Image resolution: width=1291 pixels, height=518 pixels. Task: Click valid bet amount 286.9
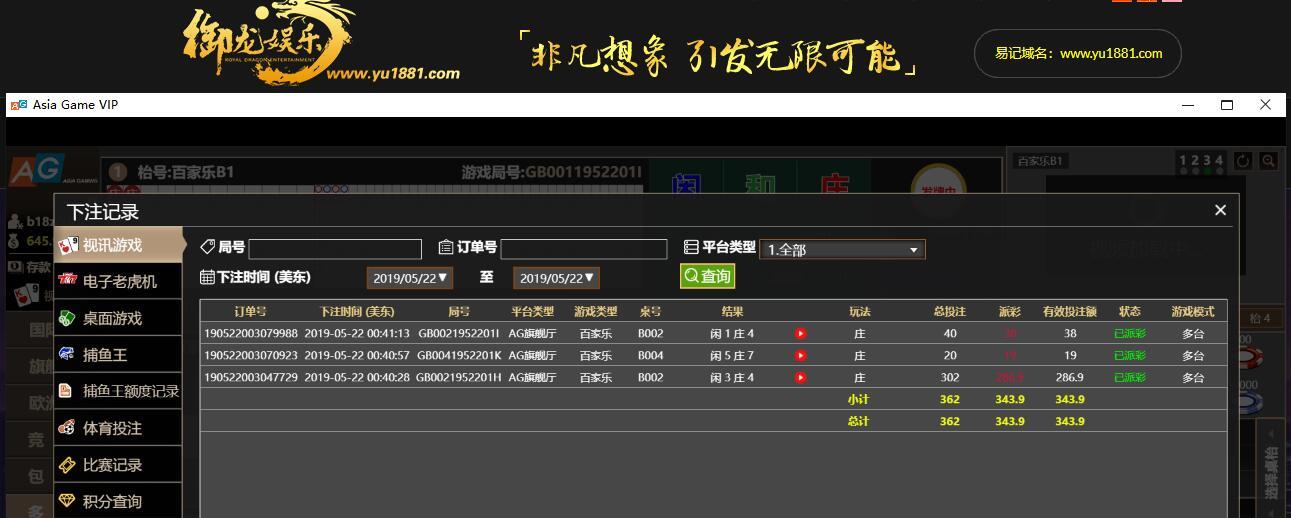click(1069, 377)
